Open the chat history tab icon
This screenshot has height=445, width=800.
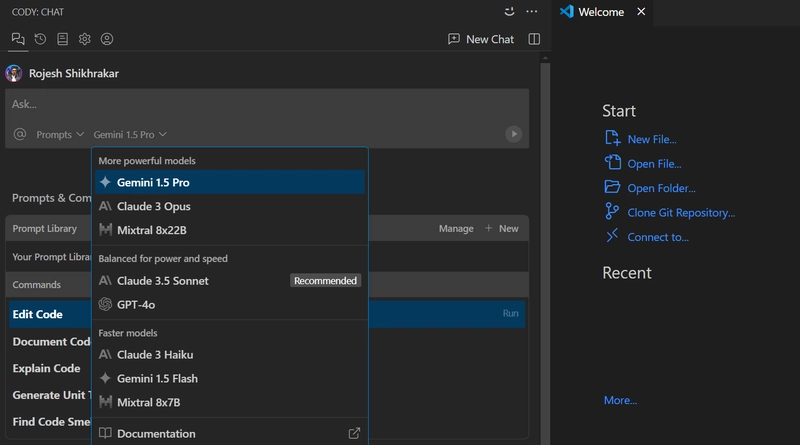point(40,39)
